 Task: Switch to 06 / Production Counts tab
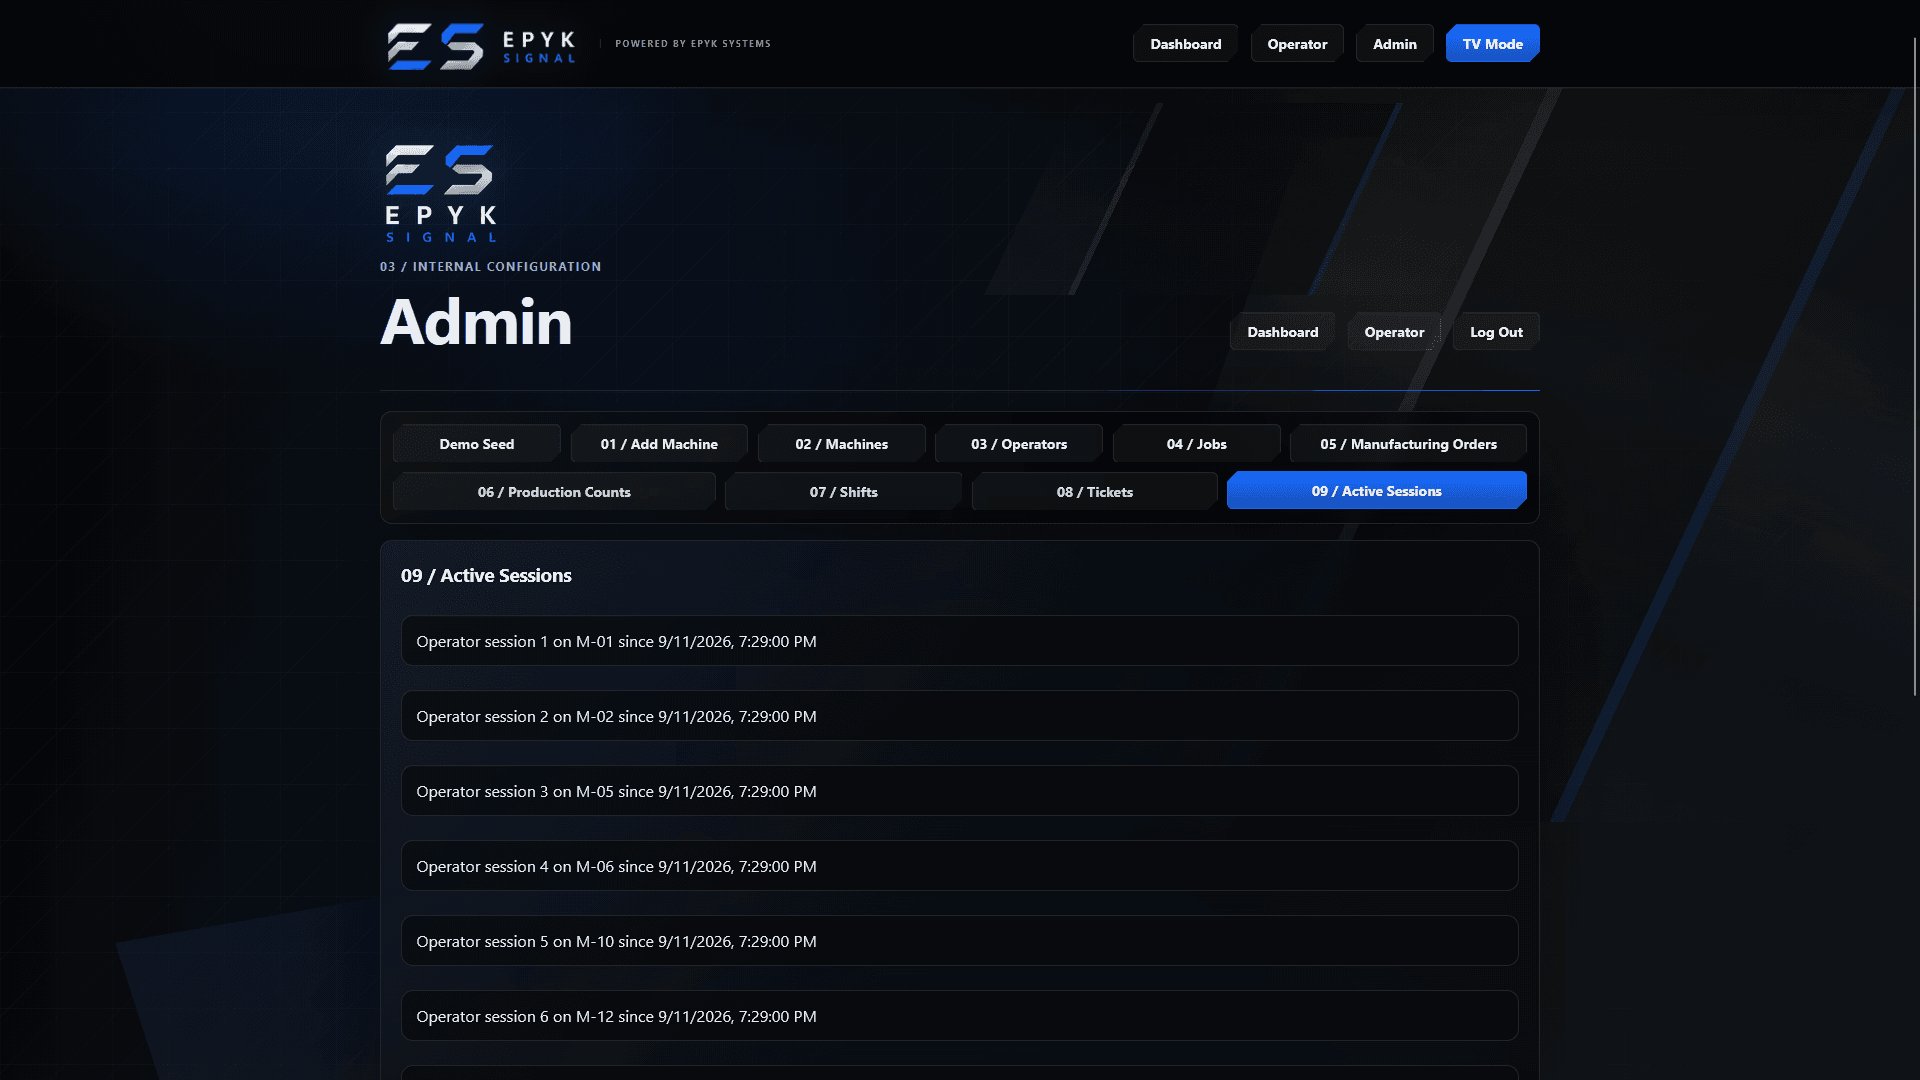pos(554,492)
